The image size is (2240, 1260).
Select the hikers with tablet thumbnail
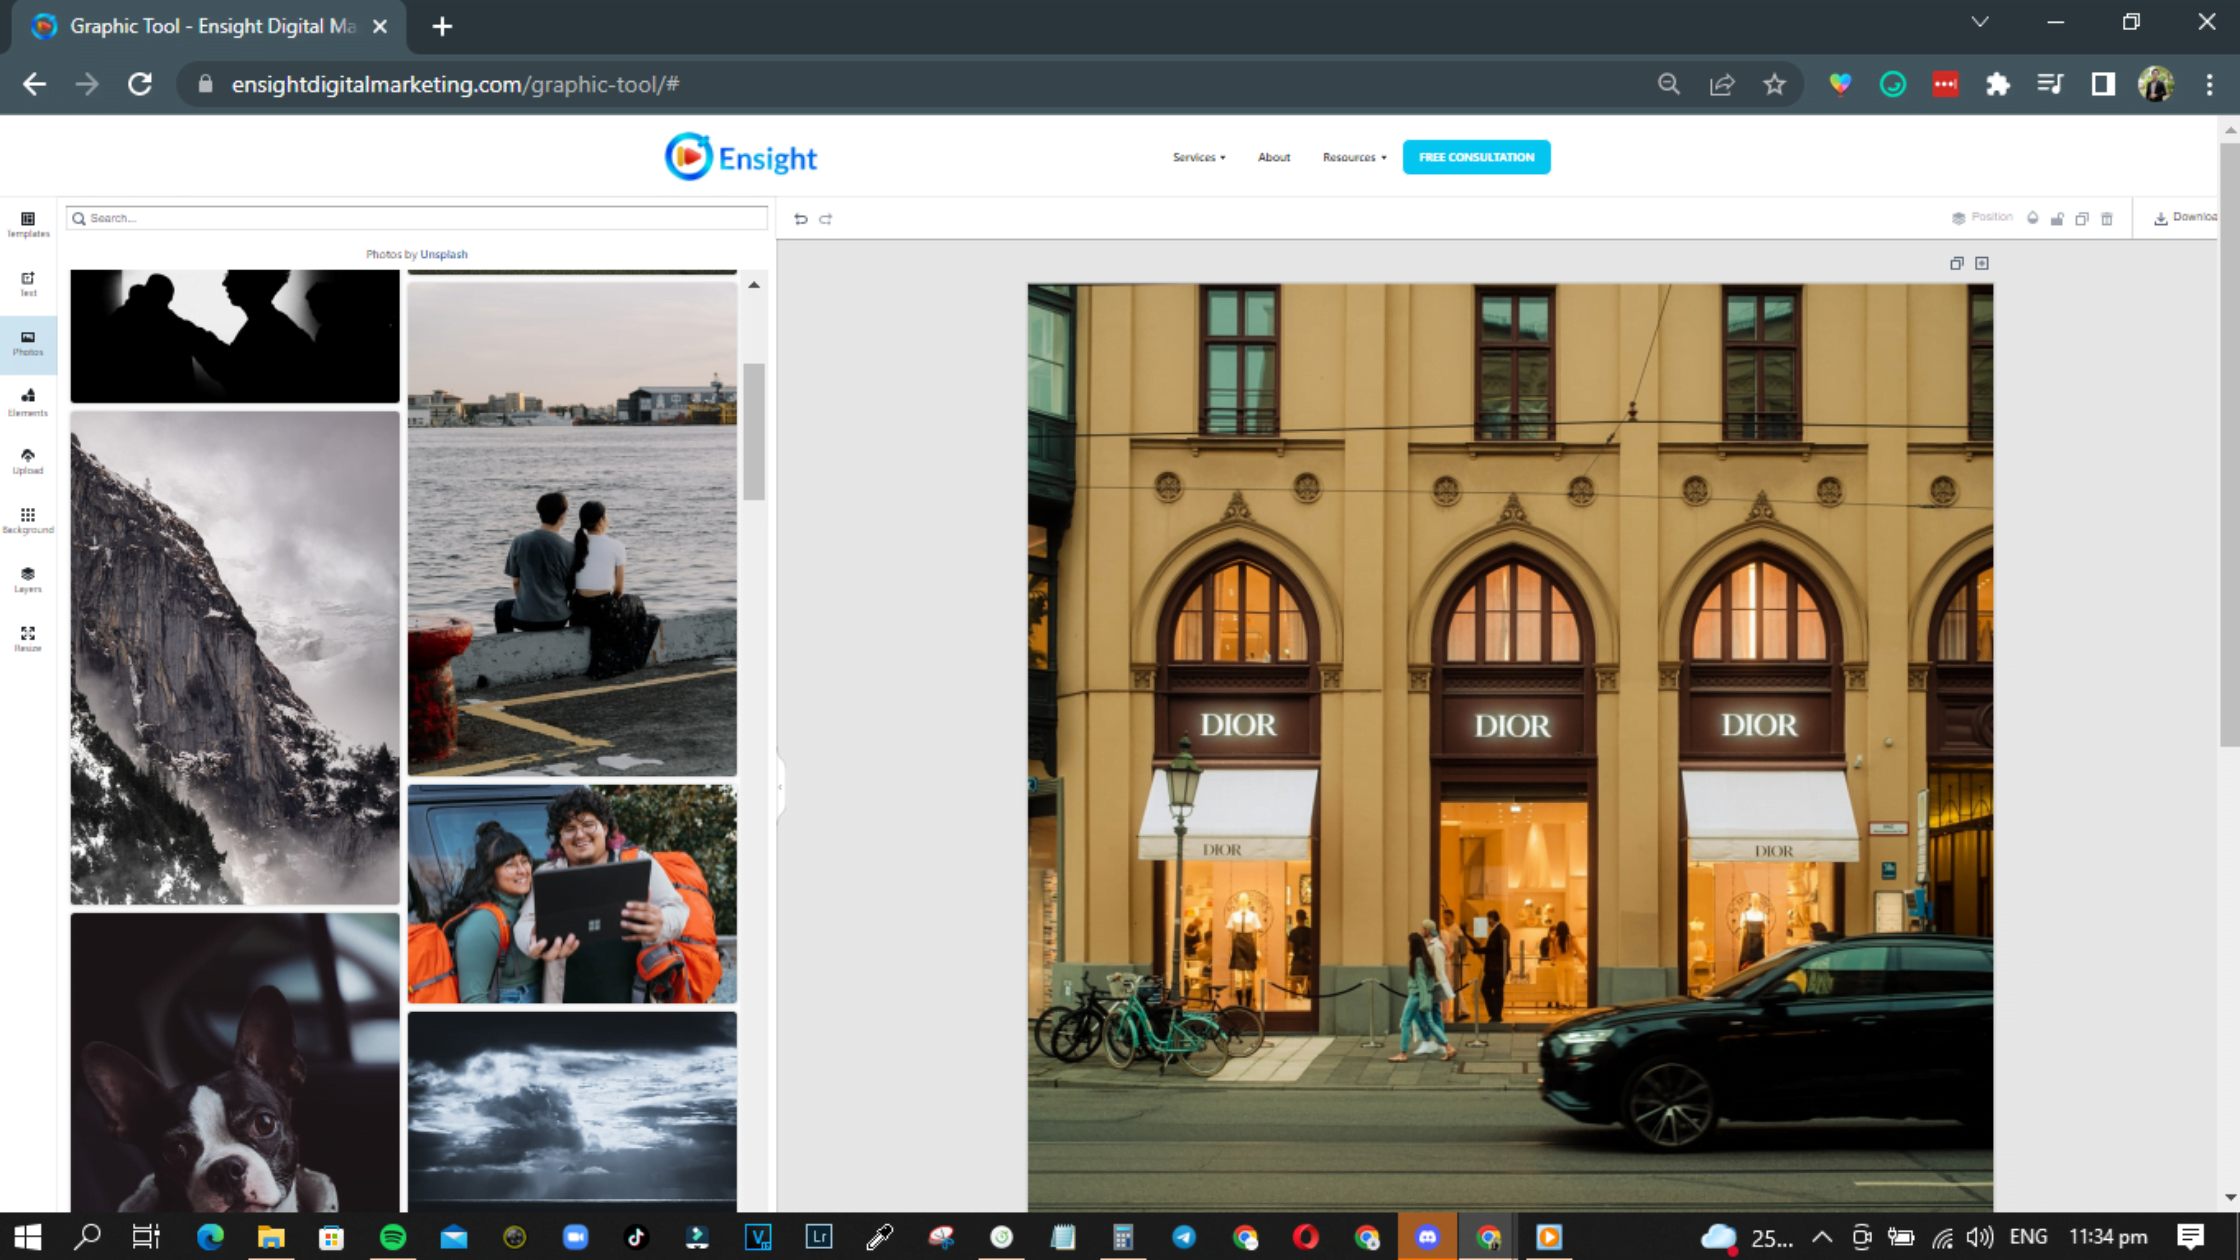[572, 894]
